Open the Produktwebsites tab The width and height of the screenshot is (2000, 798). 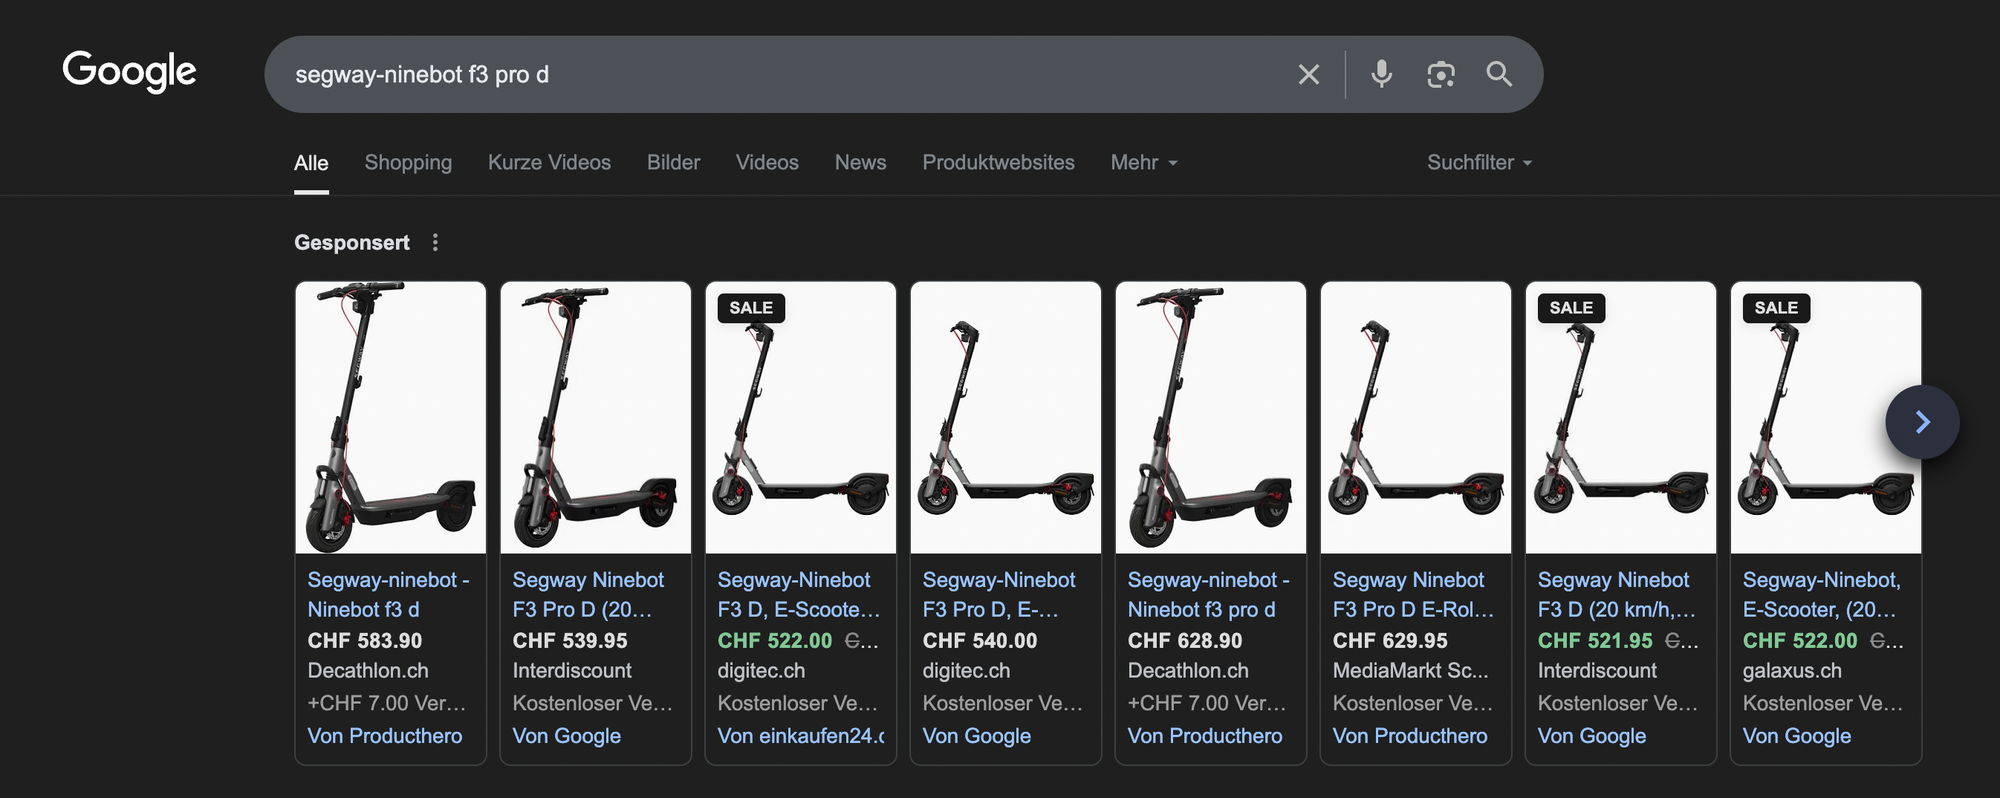998,162
